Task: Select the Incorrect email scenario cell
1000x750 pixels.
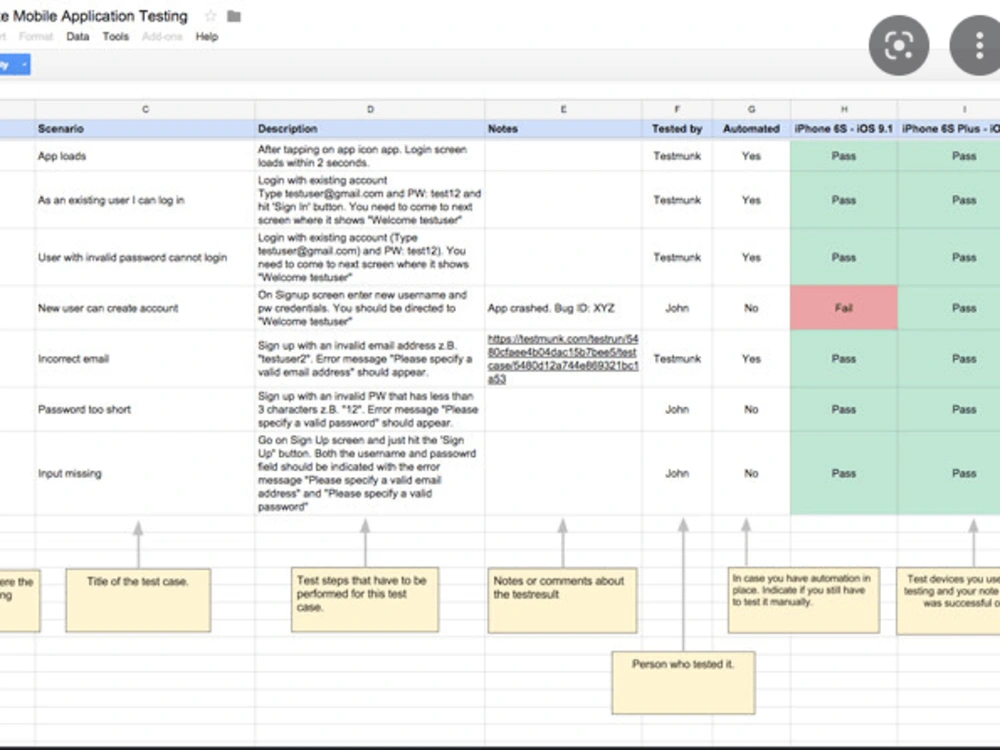Action: click(x=145, y=358)
